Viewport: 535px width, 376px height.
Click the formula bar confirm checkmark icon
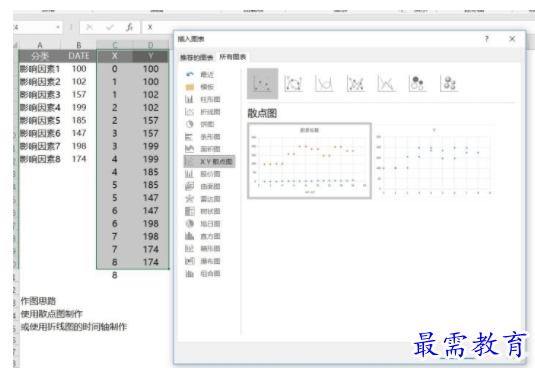click(110, 27)
